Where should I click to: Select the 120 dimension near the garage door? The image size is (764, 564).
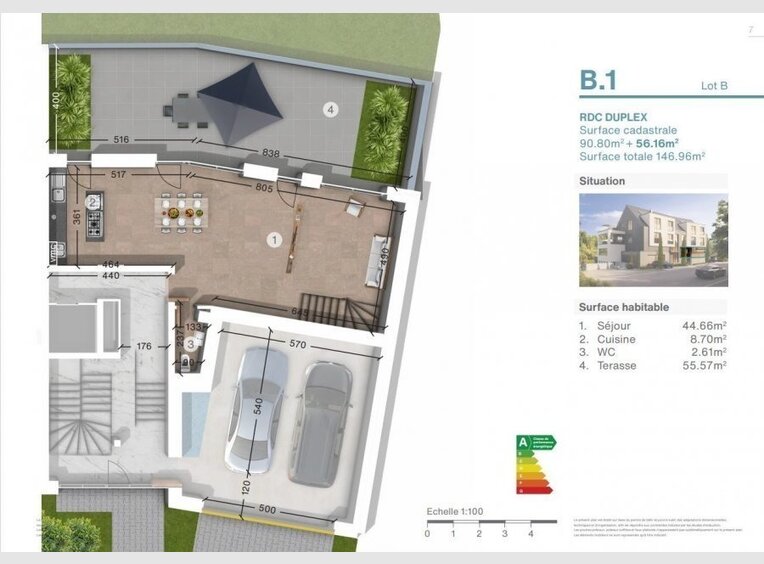246,487
